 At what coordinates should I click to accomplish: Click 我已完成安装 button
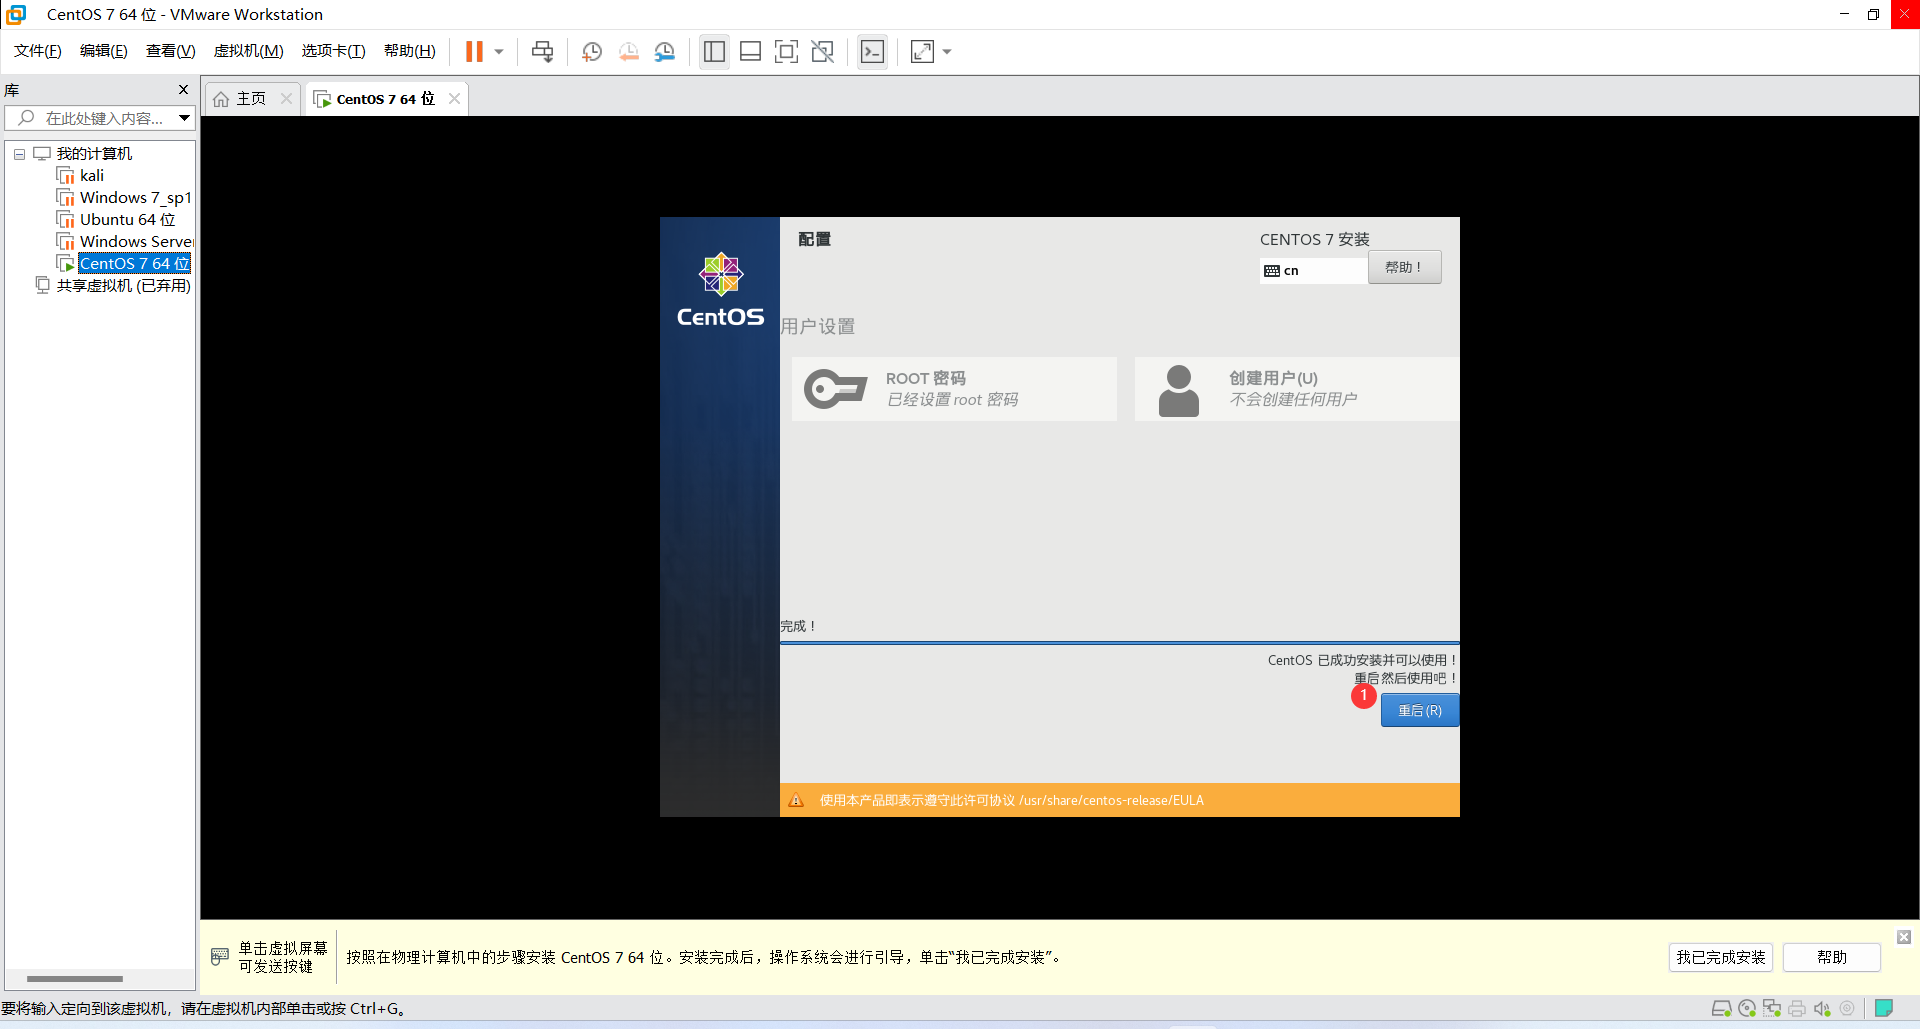point(1720,957)
